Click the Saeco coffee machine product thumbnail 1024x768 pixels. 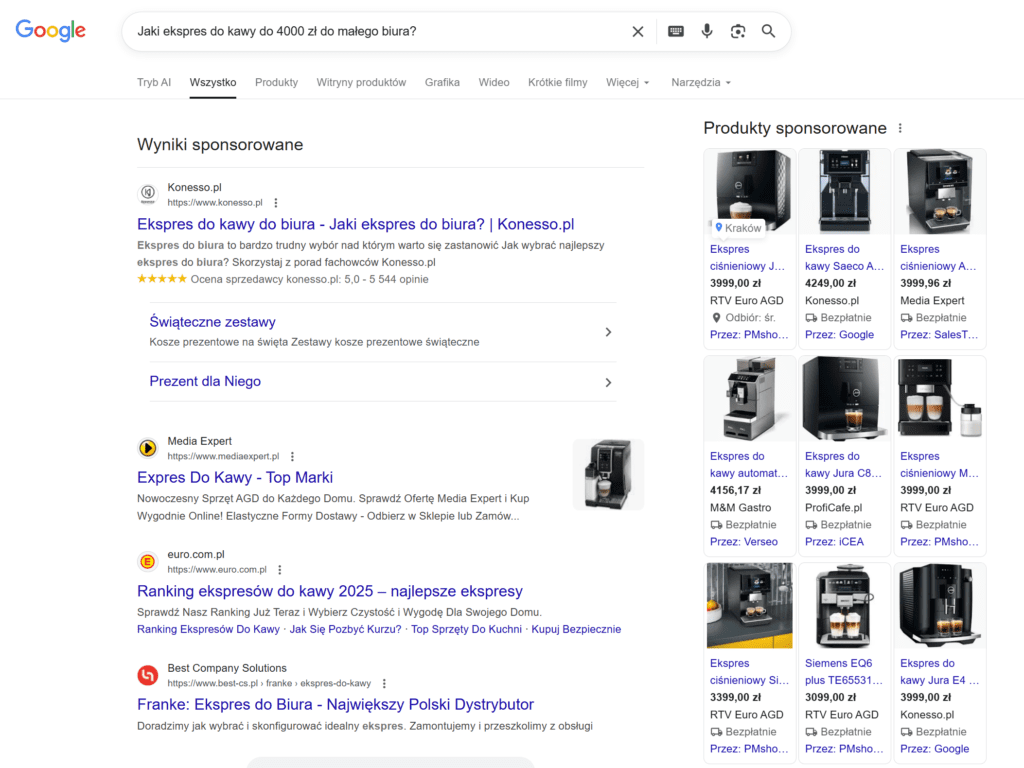pos(844,191)
